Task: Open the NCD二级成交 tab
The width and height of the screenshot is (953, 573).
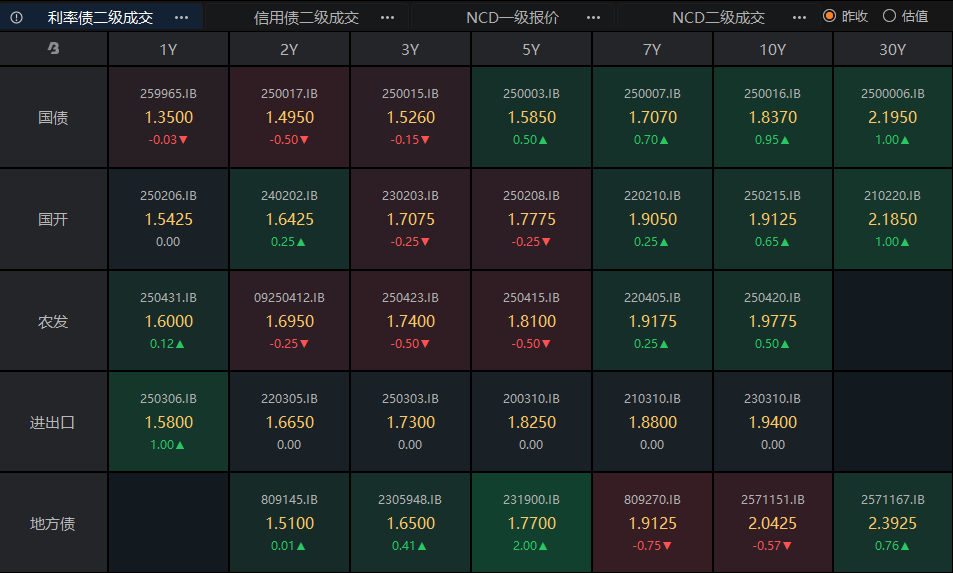Action: (x=718, y=17)
